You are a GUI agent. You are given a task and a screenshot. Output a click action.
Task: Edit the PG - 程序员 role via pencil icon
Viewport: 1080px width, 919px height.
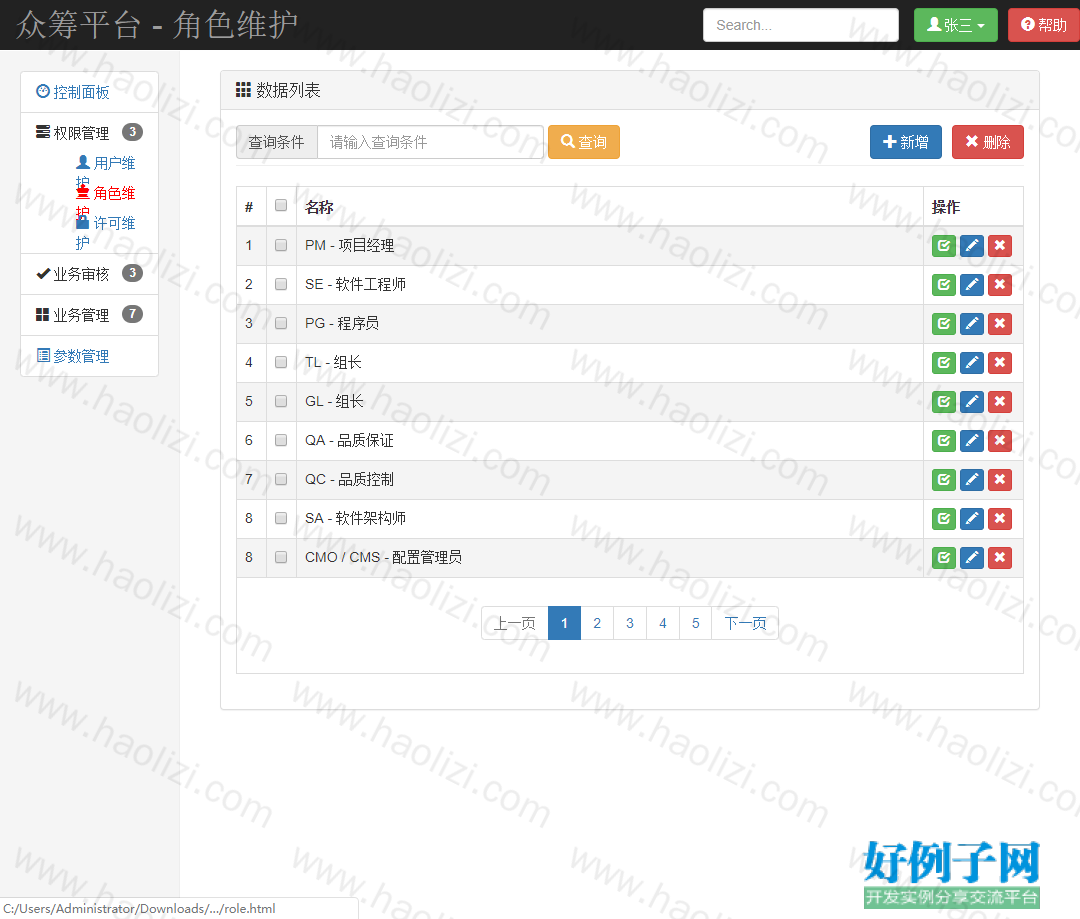coord(972,324)
